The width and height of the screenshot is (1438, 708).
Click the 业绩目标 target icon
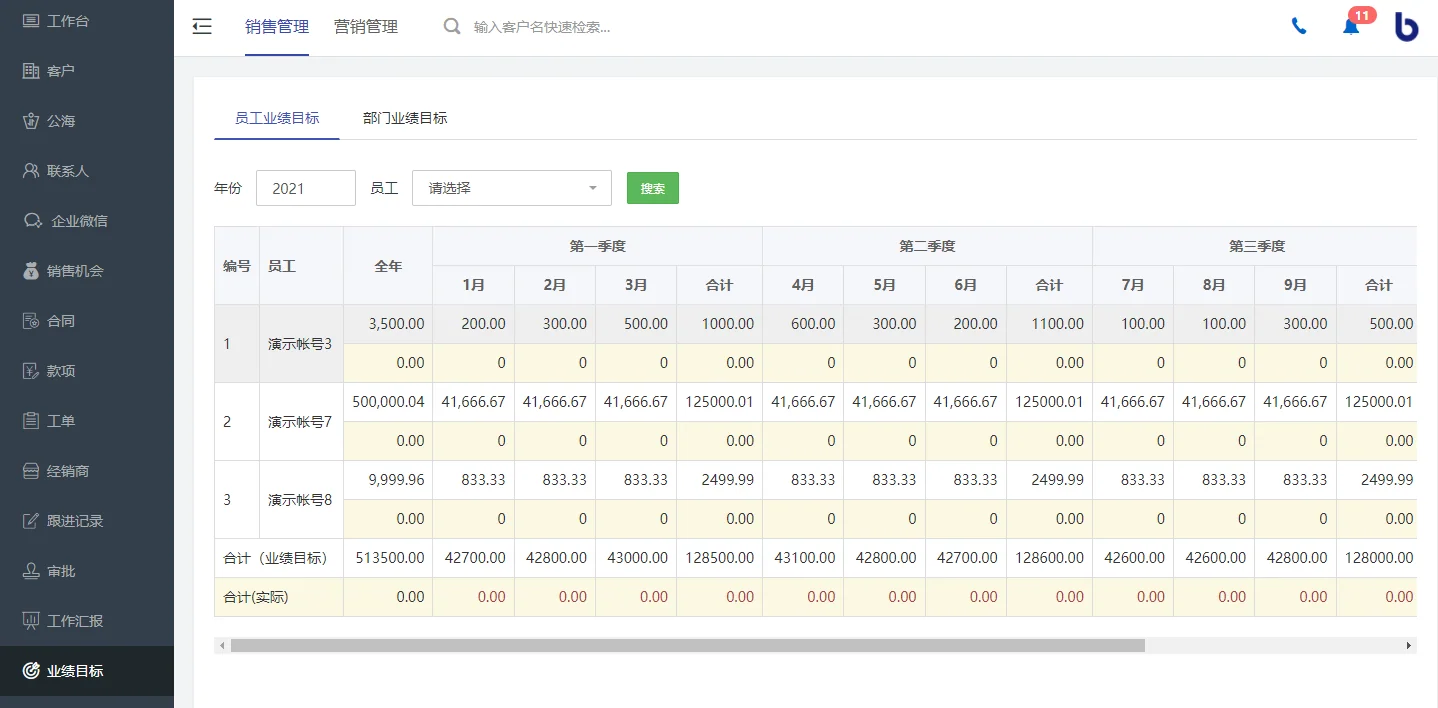click(x=31, y=670)
